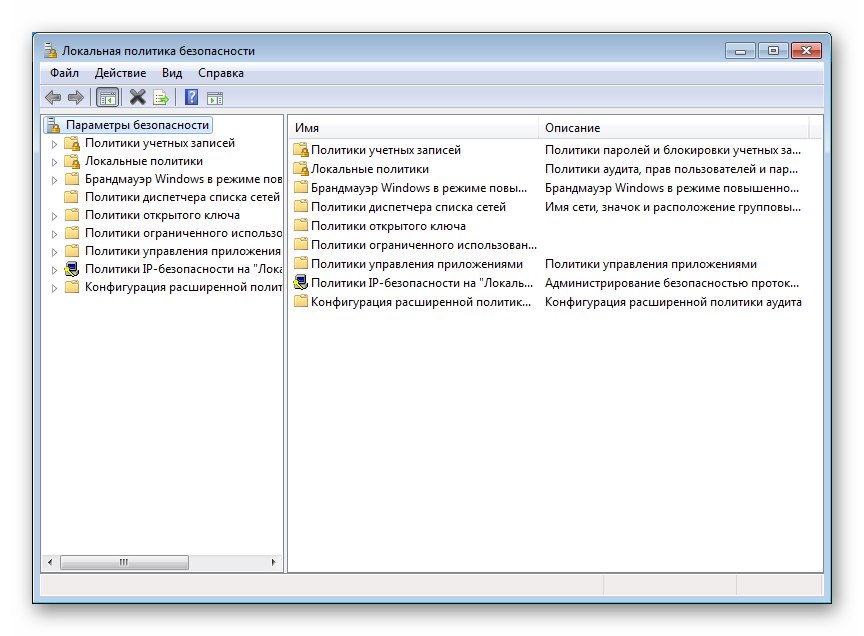864x636 pixels.
Task: Minimize the Локальная политика безопасности window
Action: click(740, 51)
